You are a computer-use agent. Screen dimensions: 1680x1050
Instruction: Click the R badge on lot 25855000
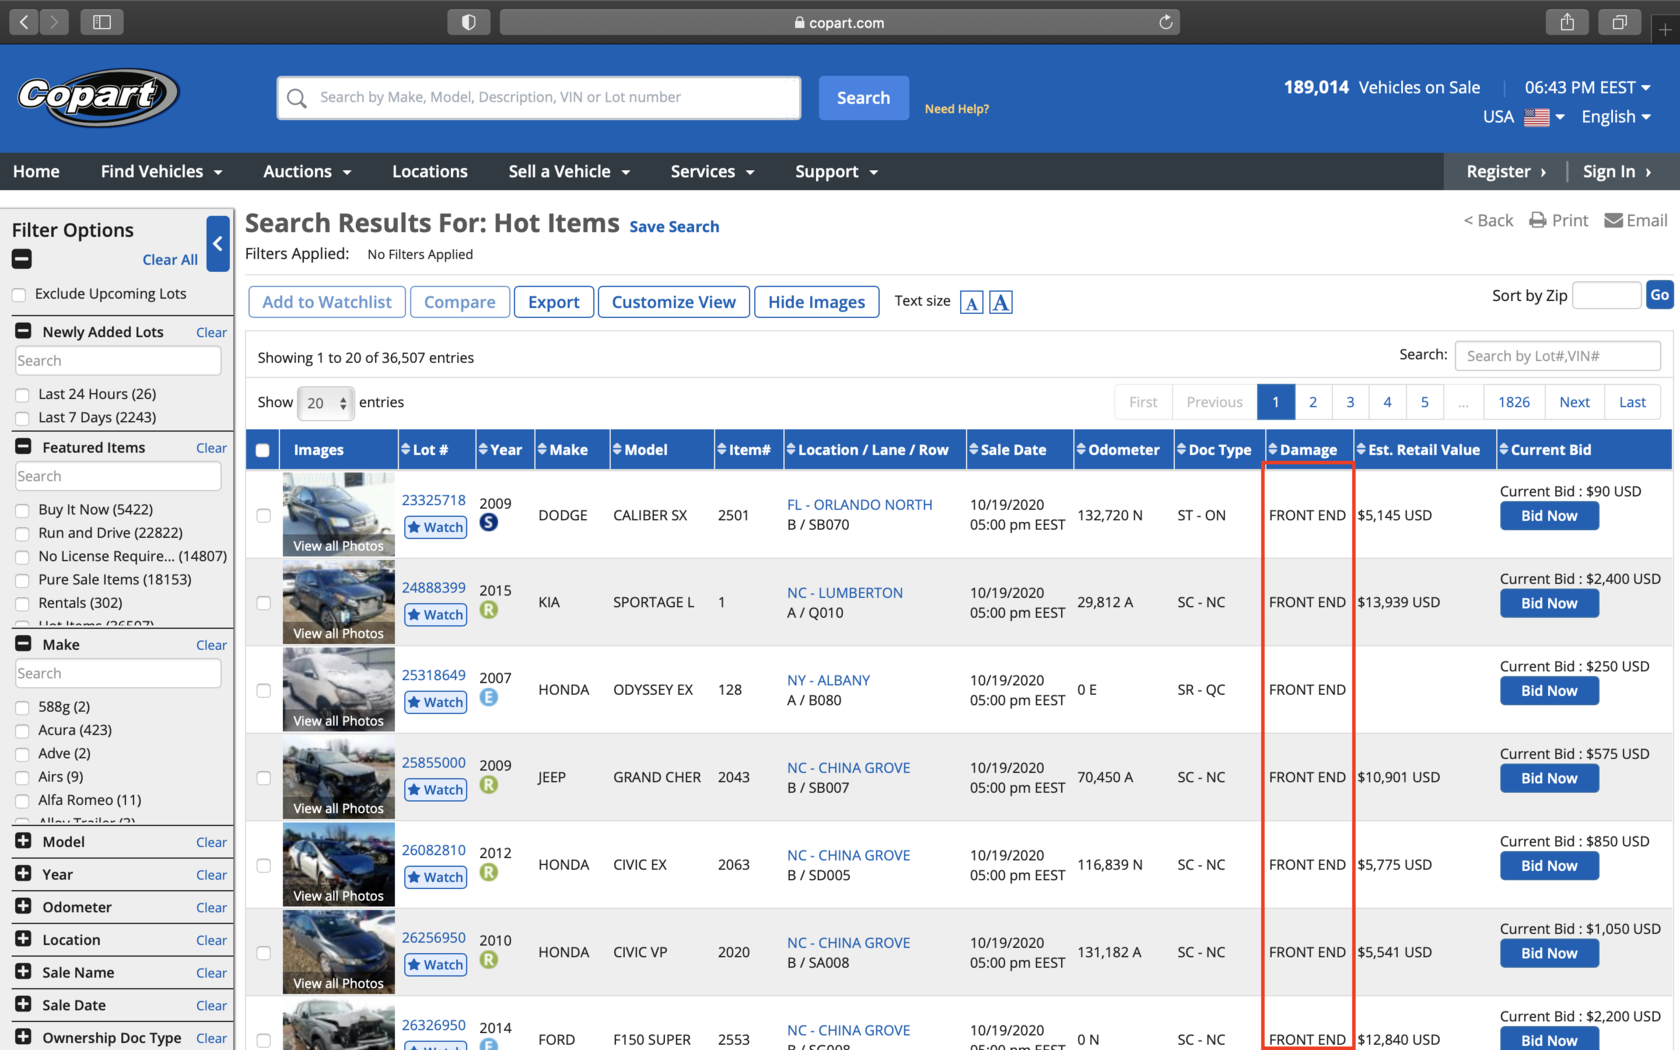pyautogui.click(x=489, y=784)
